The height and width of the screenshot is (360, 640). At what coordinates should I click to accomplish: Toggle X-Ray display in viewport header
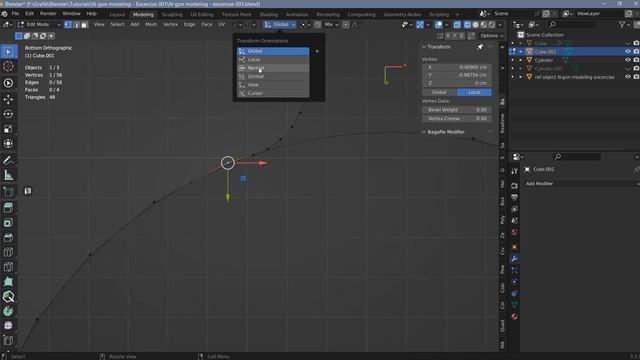tap(457, 24)
